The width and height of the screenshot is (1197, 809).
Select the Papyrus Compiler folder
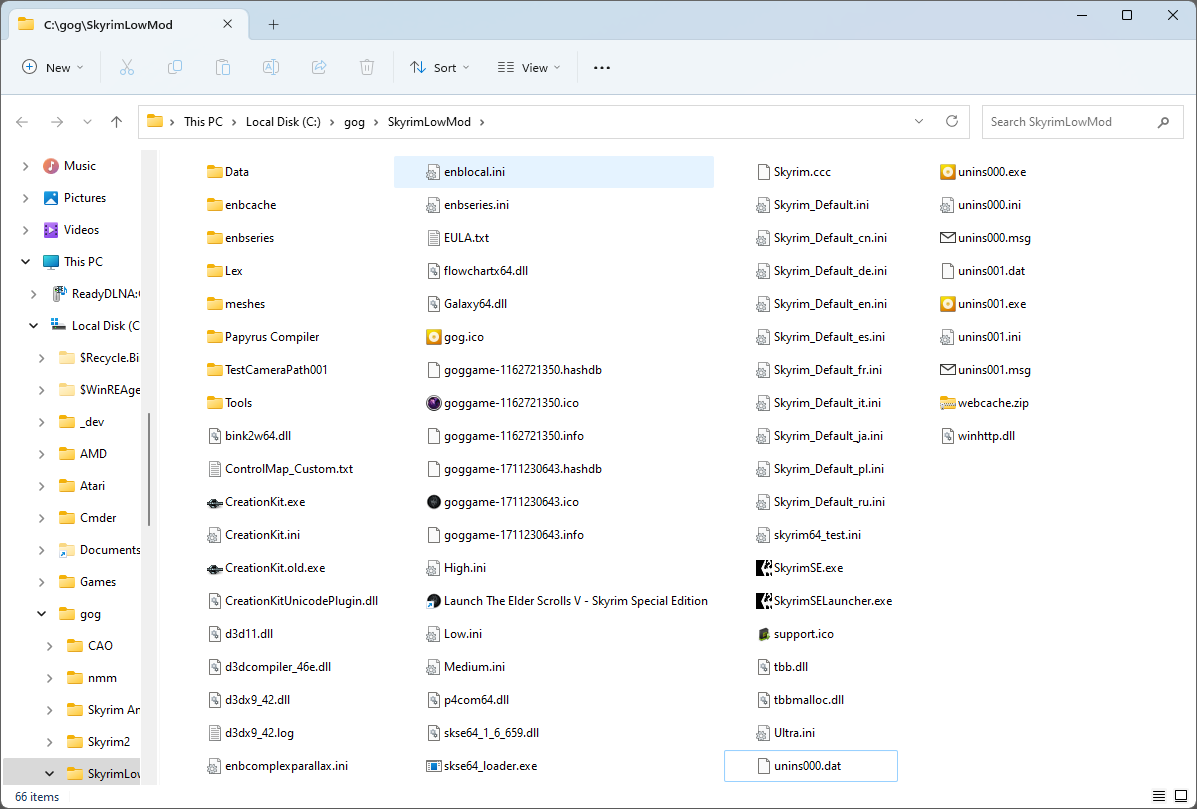(x=263, y=337)
